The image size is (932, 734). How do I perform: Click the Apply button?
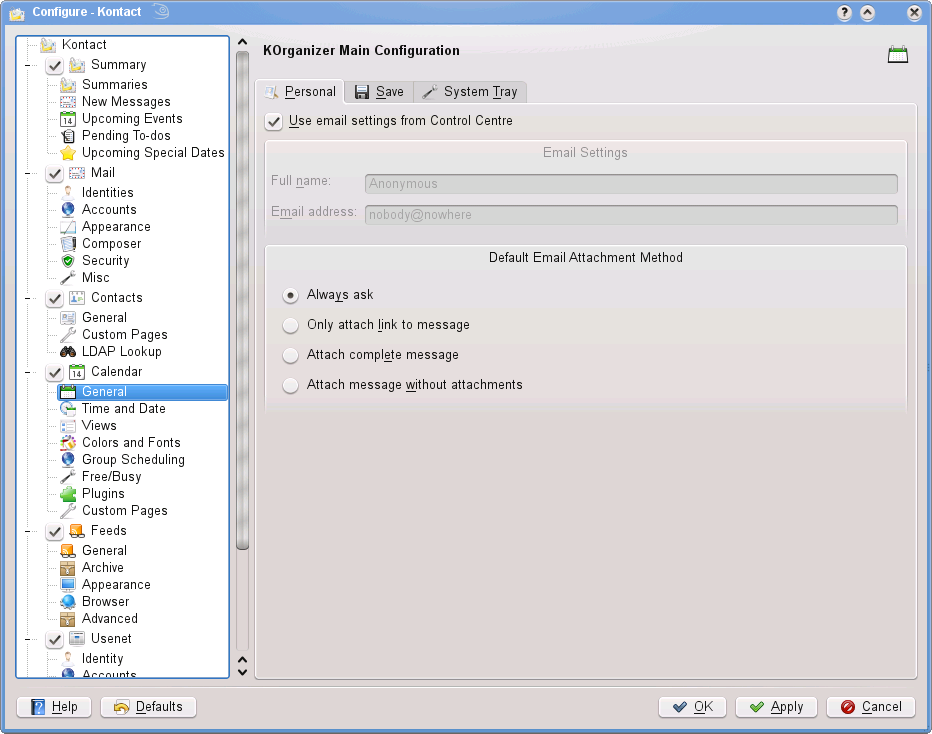tap(776, 707)
